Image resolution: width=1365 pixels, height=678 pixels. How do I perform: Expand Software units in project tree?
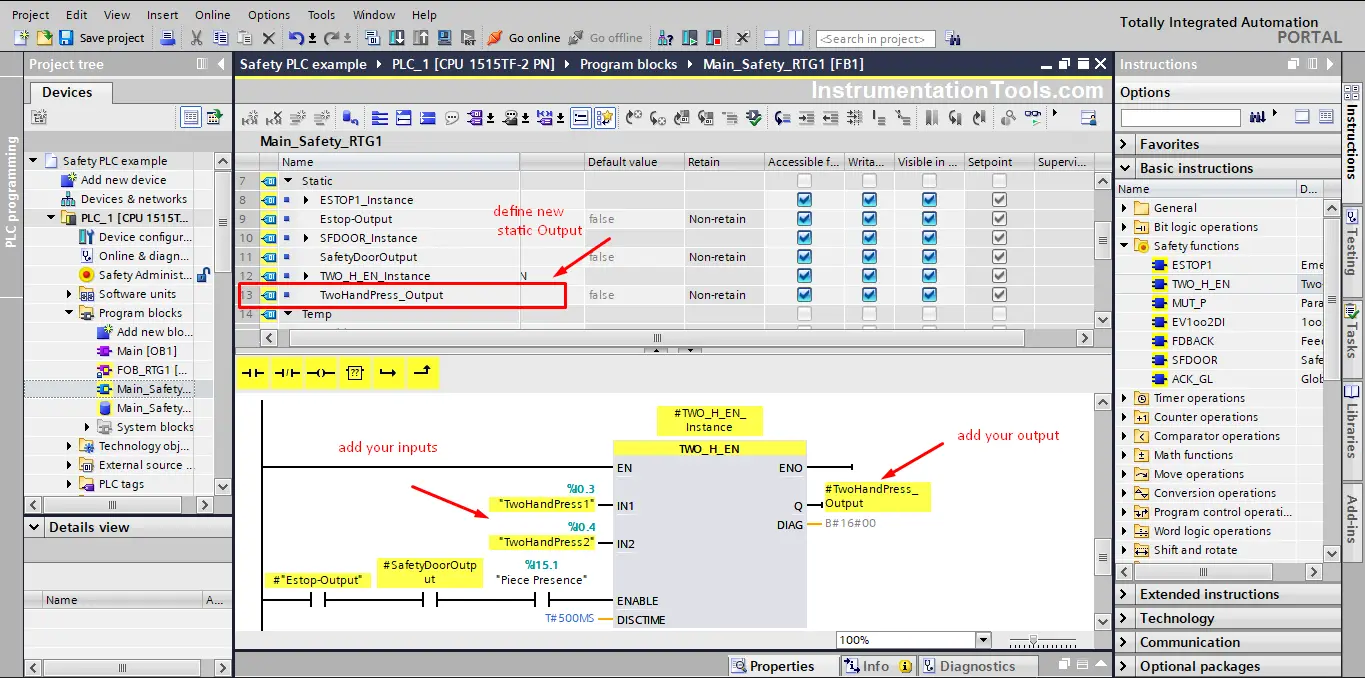(x=69, y=294)
